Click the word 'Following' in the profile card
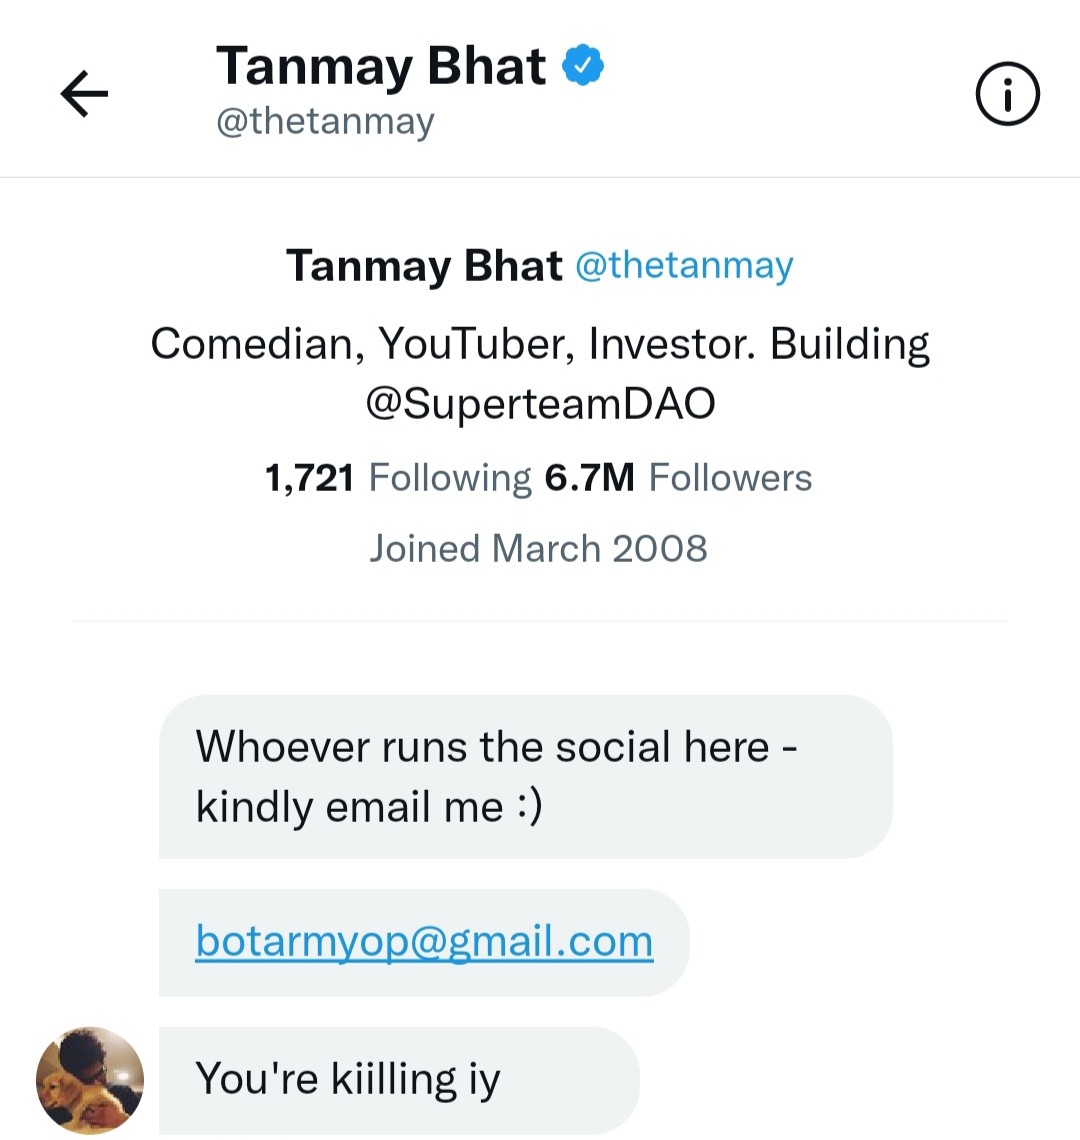The height and width of the screenshot is (1140, 1080). click(450, 478)
